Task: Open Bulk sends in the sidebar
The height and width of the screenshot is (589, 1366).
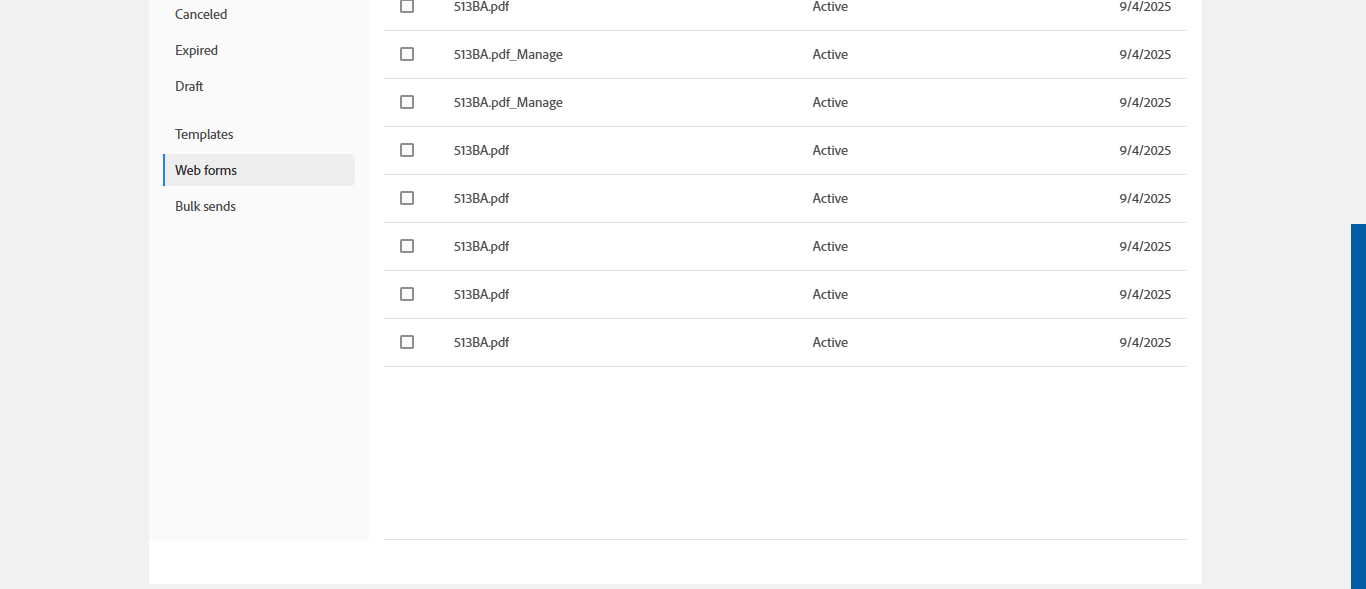Action: tap(205, 206)
